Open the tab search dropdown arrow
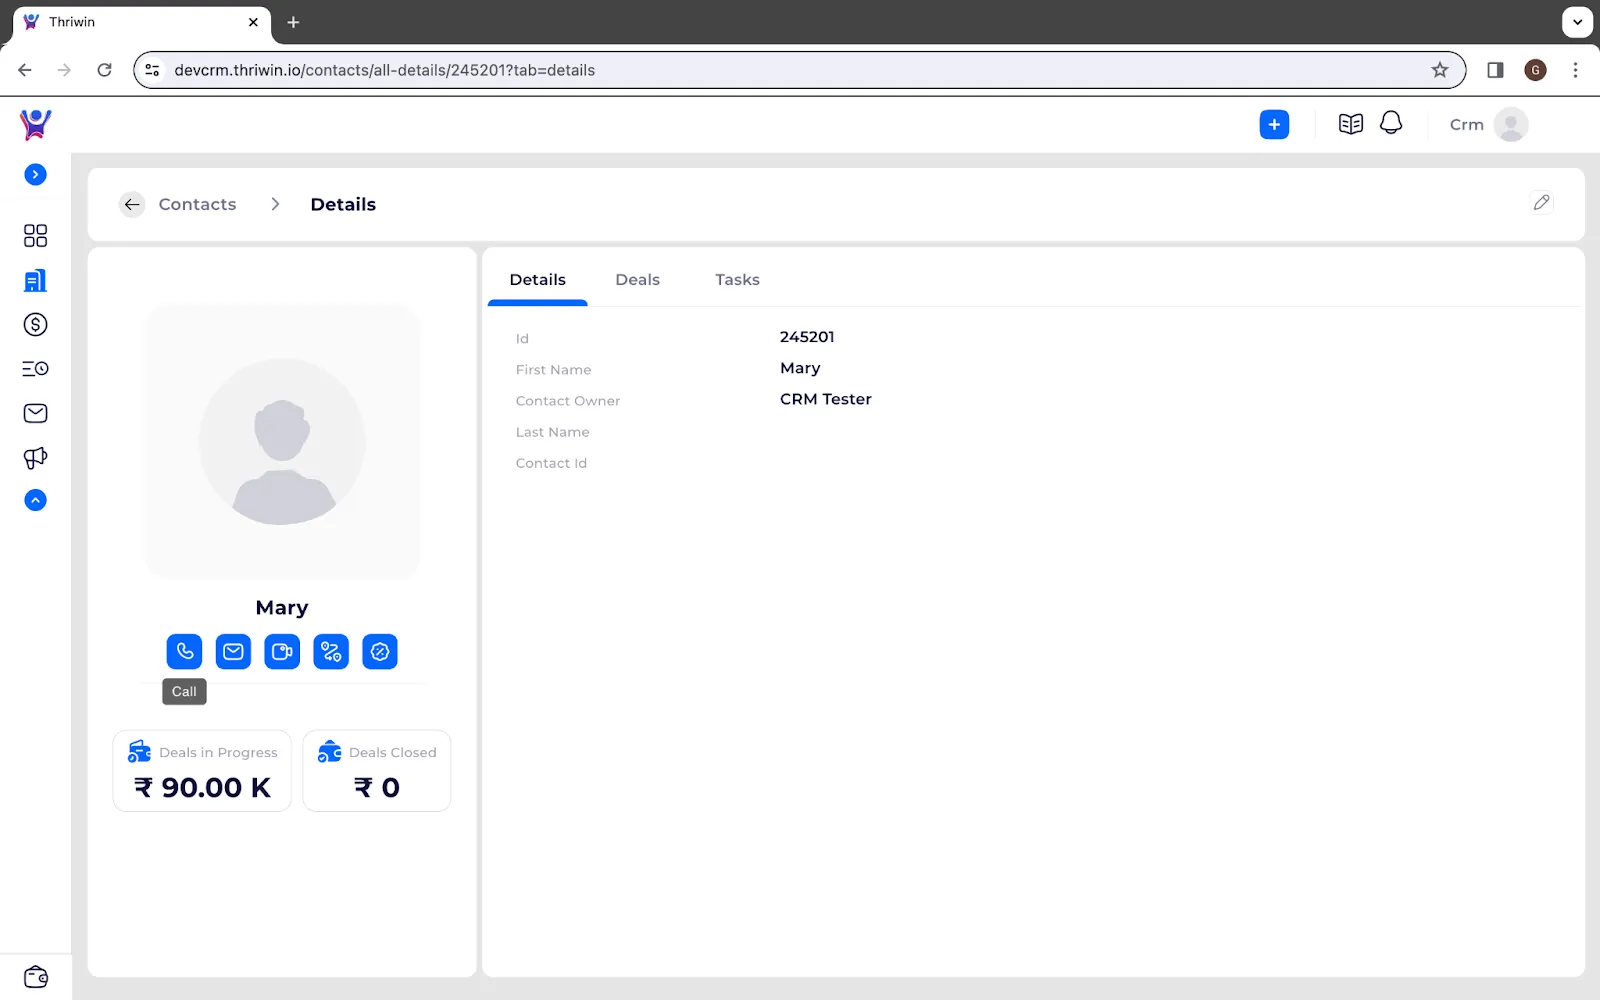 coord(1577,22)
